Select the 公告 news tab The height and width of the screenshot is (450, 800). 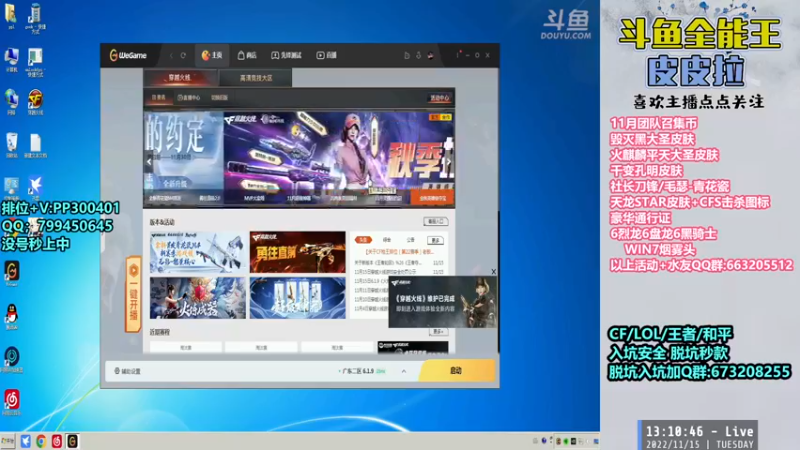coord(411,240)
